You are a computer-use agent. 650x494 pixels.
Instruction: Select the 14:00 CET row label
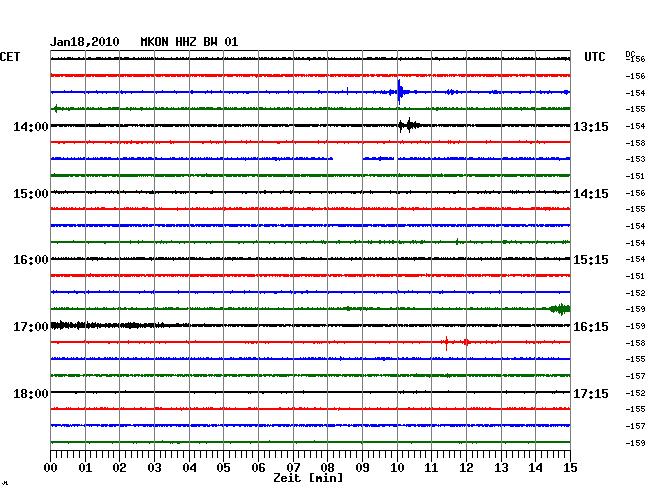tap(31, 126)
